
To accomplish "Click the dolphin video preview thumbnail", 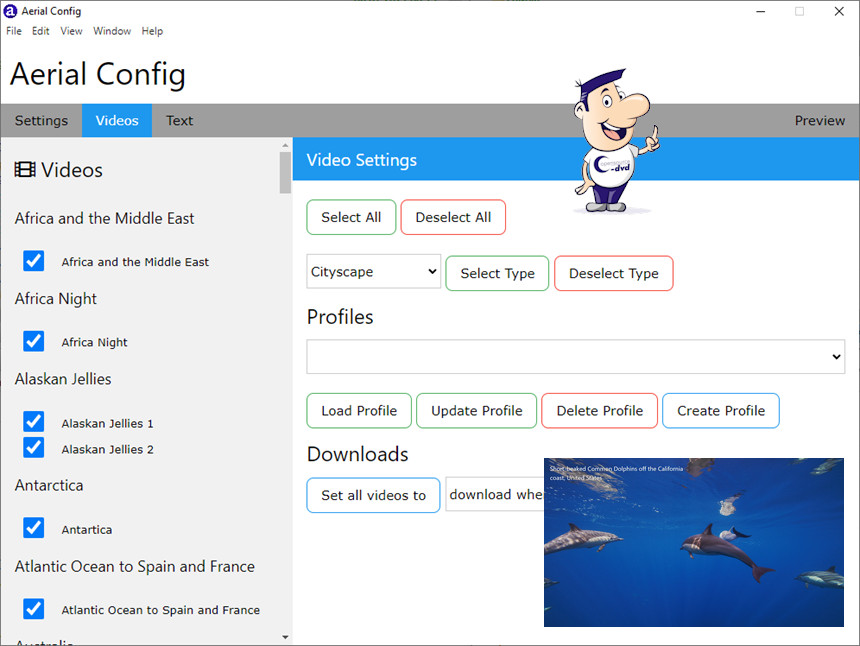I will (x=693, y=542).
